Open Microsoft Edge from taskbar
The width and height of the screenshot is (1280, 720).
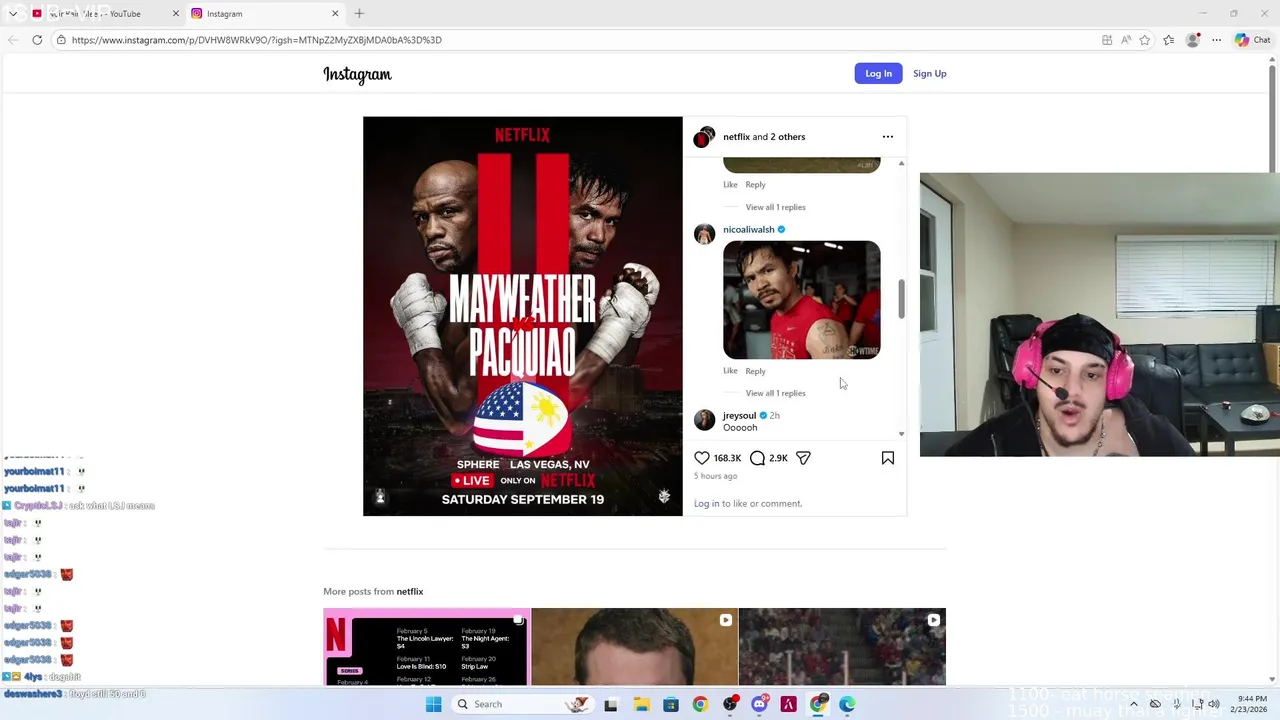point(847,704)
